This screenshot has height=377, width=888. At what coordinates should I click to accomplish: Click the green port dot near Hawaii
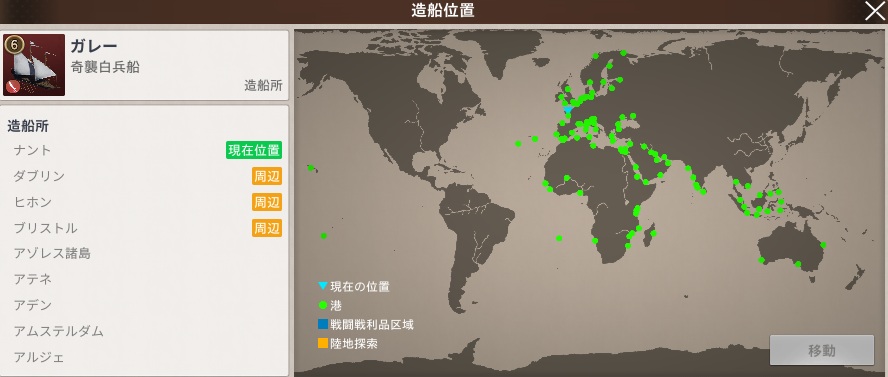click(310, 168)
